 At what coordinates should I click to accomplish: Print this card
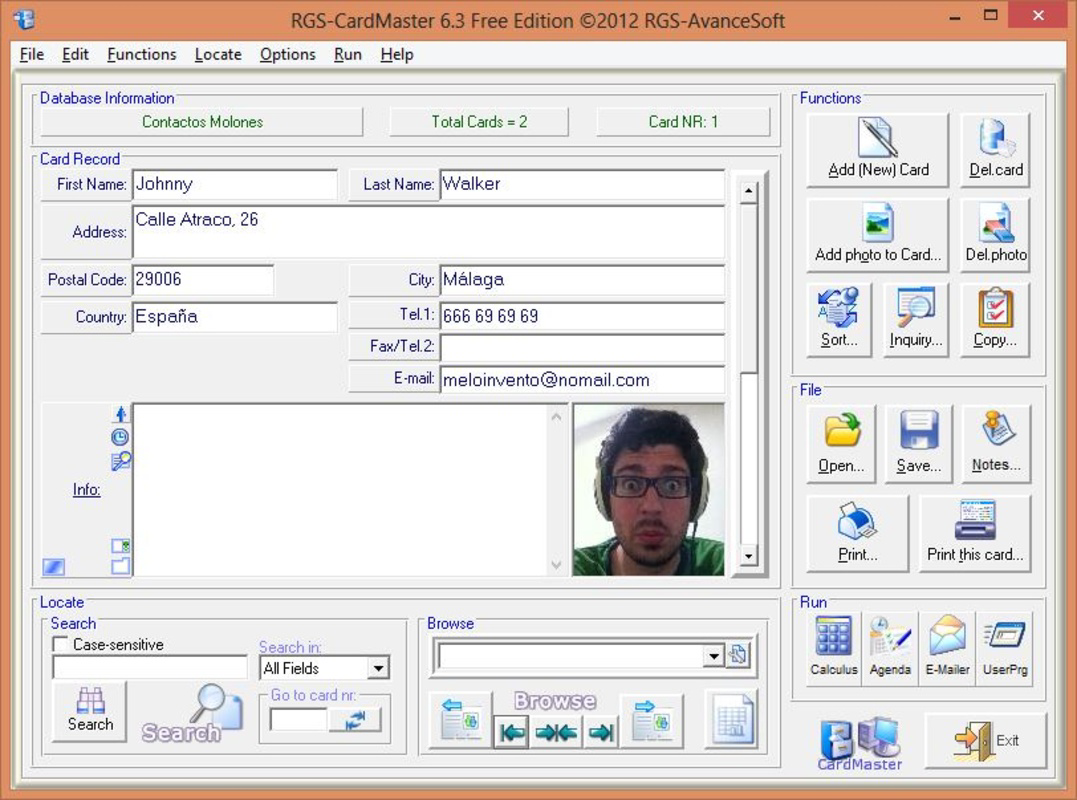(975, 533)
